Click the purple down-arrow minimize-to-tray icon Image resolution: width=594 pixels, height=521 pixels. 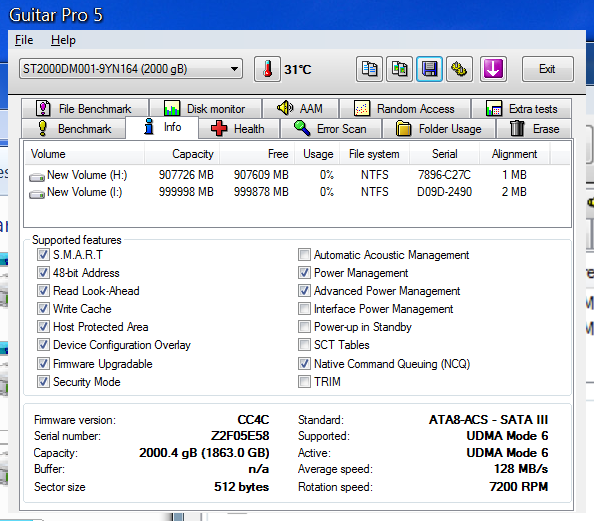(x=493, y=69)
